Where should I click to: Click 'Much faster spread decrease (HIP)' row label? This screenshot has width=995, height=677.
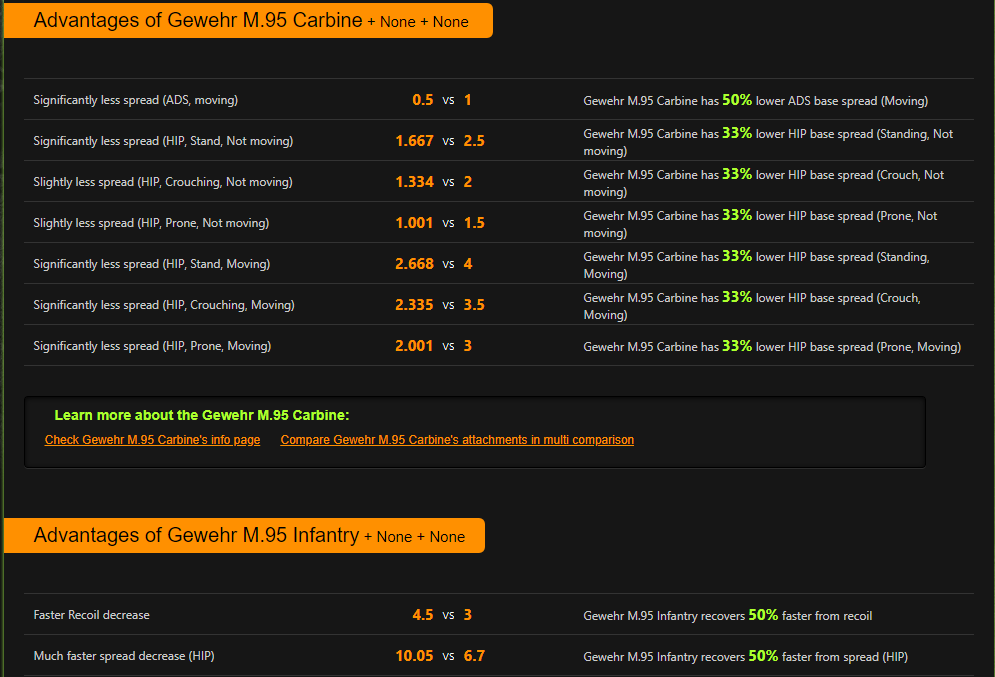coord(124,656)
